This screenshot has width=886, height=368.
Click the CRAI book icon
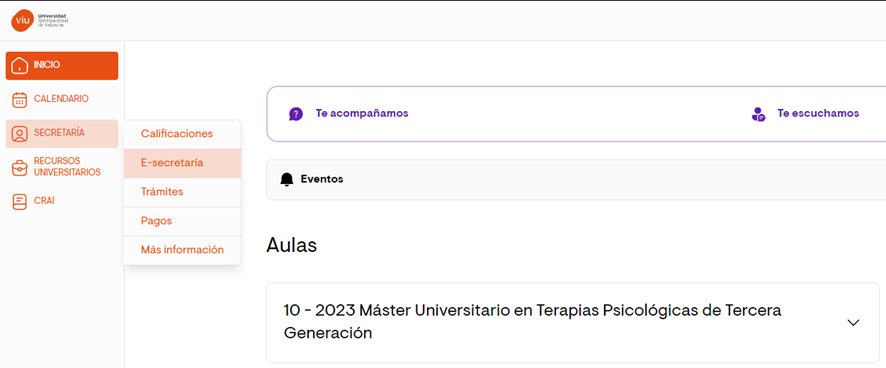(20, 201)
